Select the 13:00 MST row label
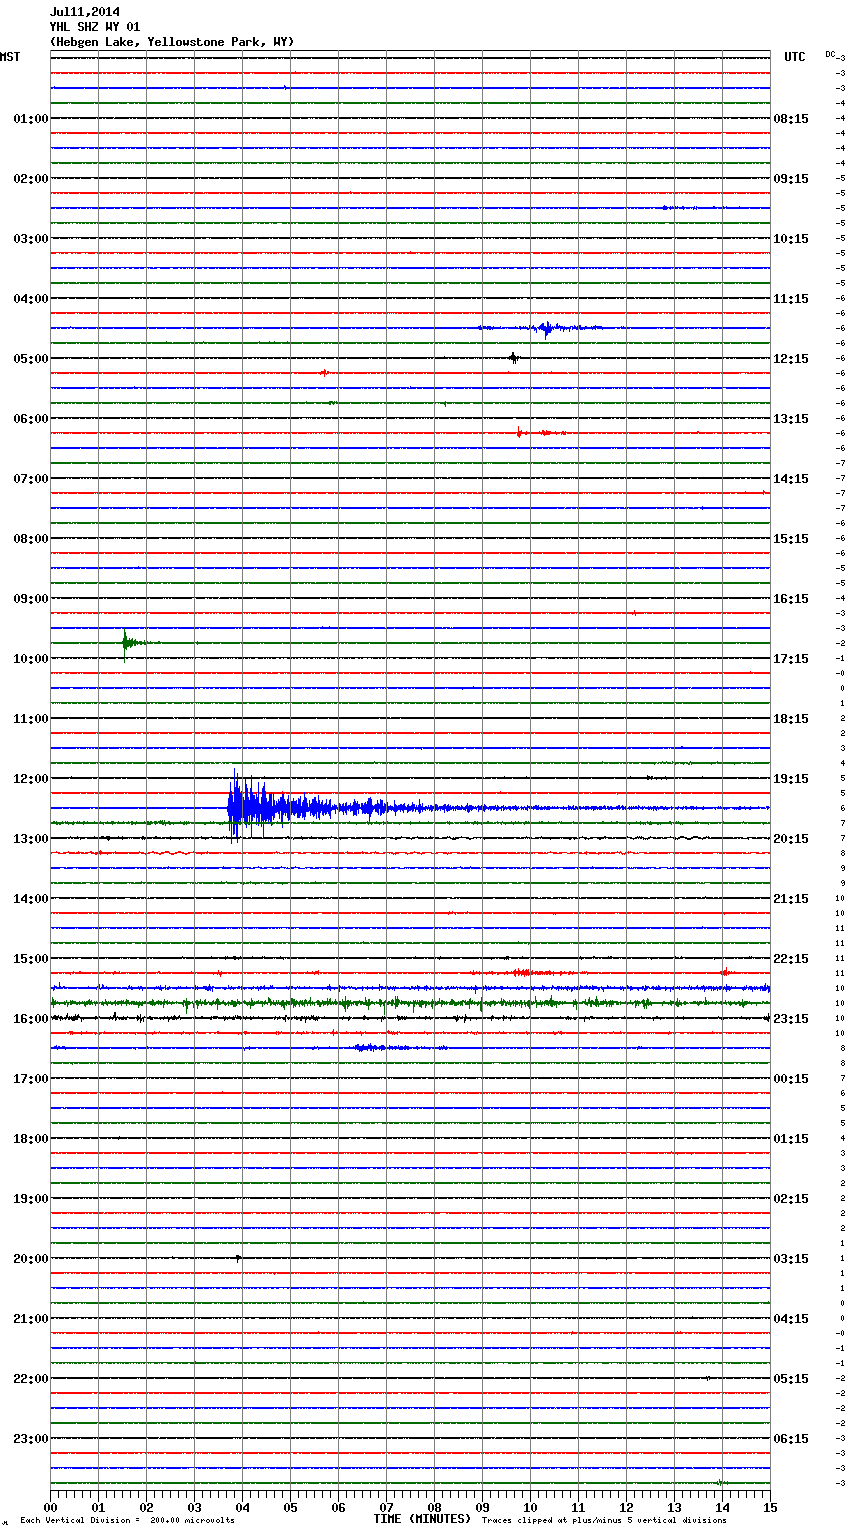The height and width of the screenshot is (1534, 850). click(x=30, y=839)
